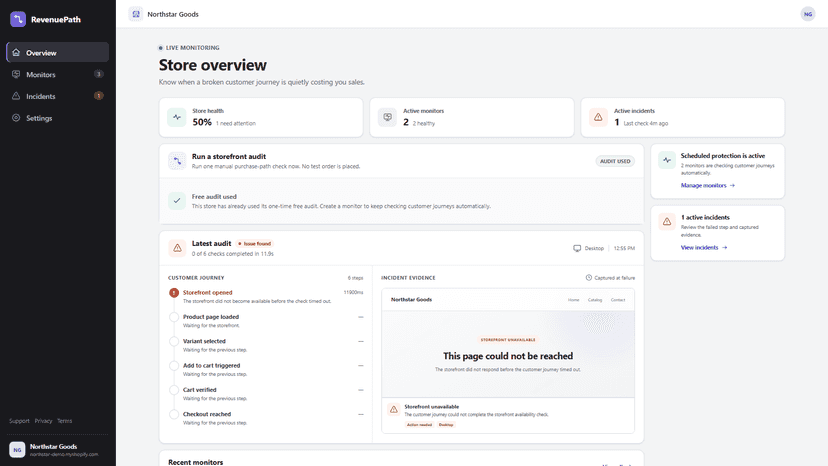828x466 pixels.
Task: Click the Settings gear icon in the sidebar
Action: click(x=16, y=118)
